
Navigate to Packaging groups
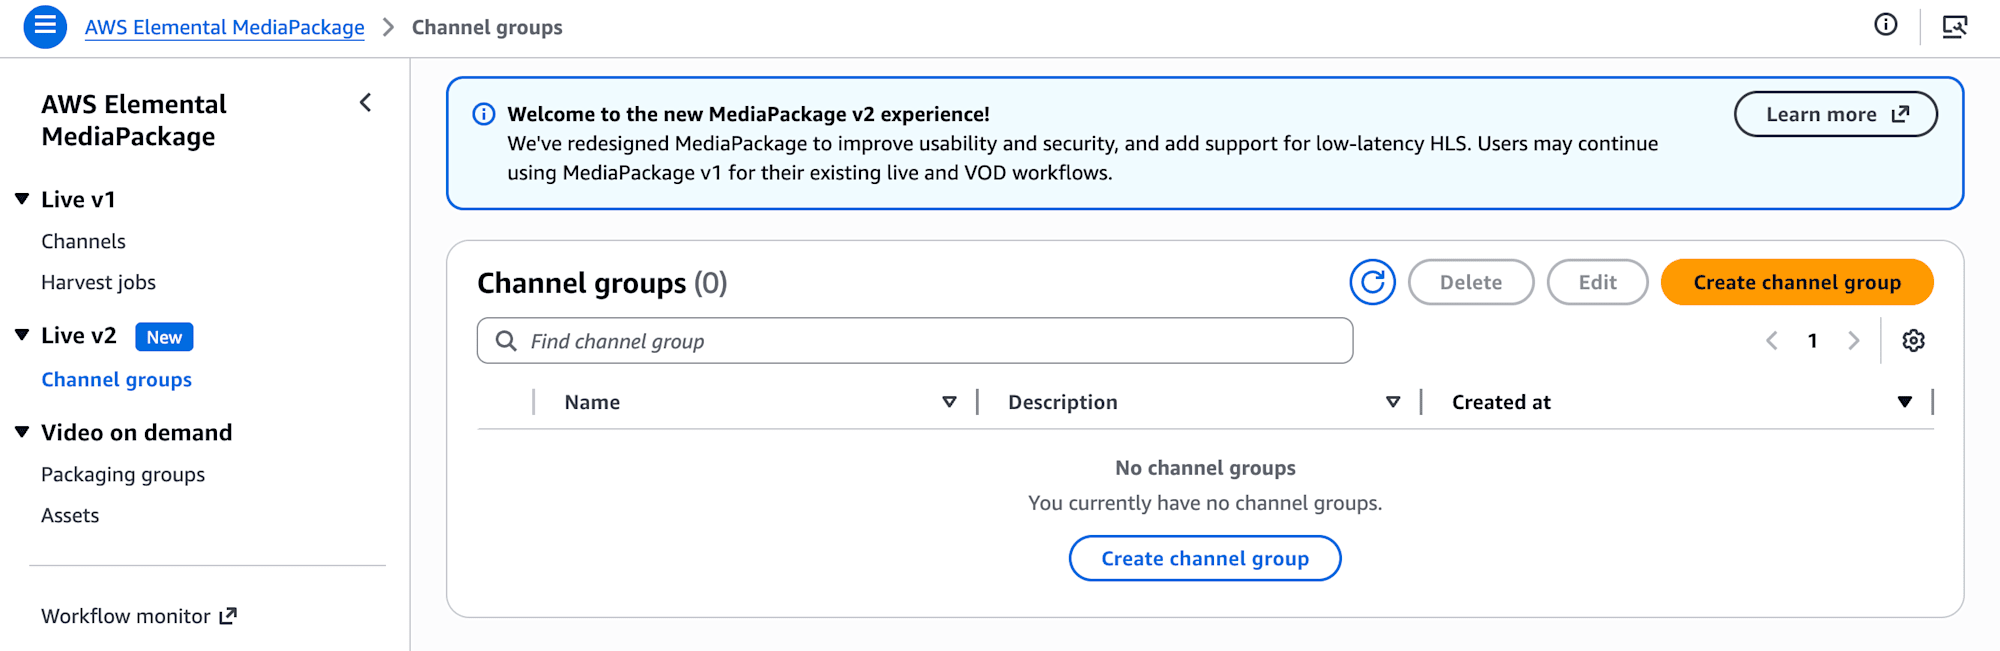tap(122, 475)
